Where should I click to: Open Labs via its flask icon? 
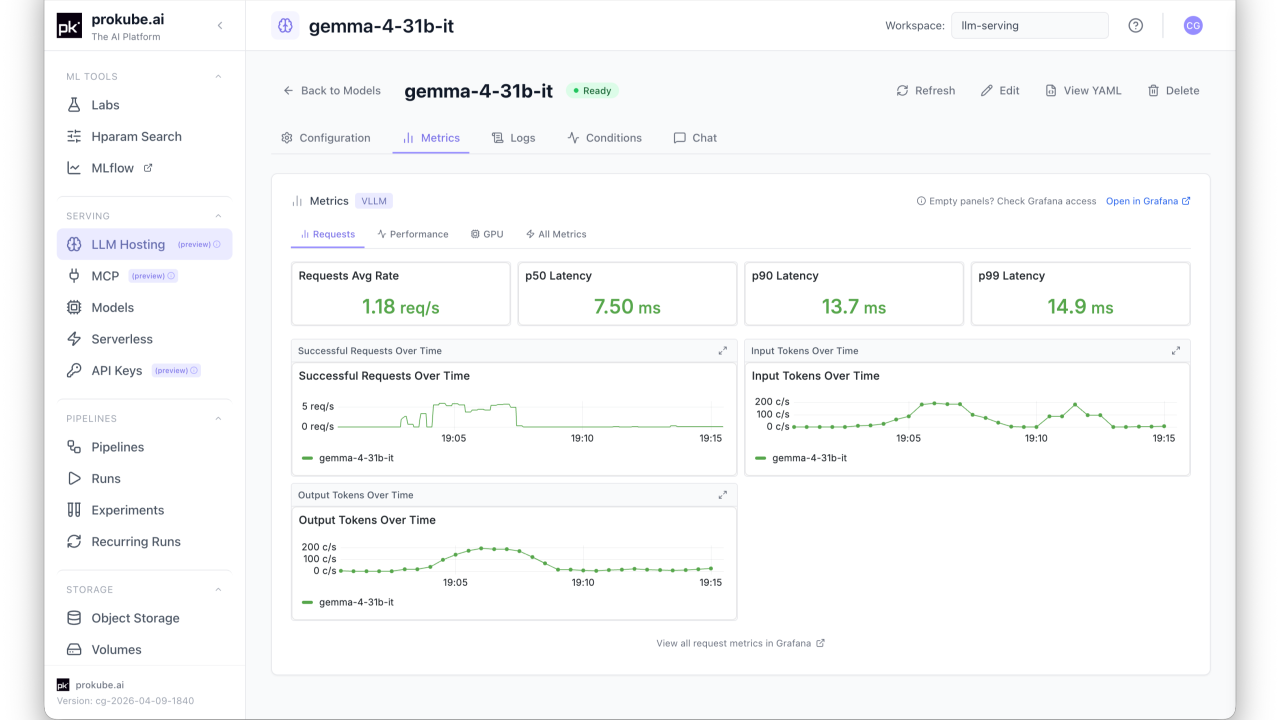pos(74,105)
